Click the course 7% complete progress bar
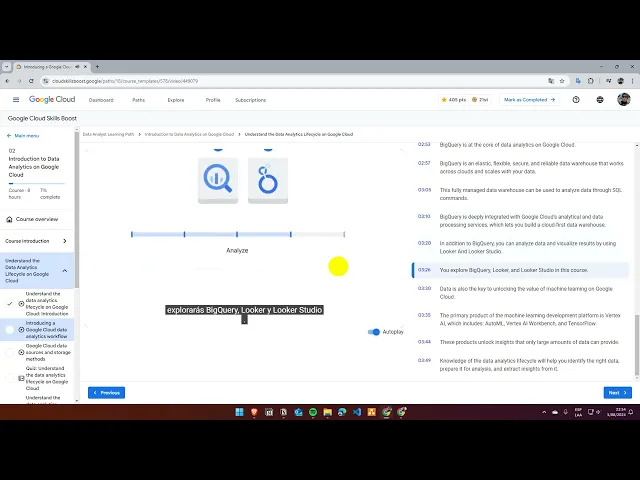This screenshot has width=640, height=480. 37,184
